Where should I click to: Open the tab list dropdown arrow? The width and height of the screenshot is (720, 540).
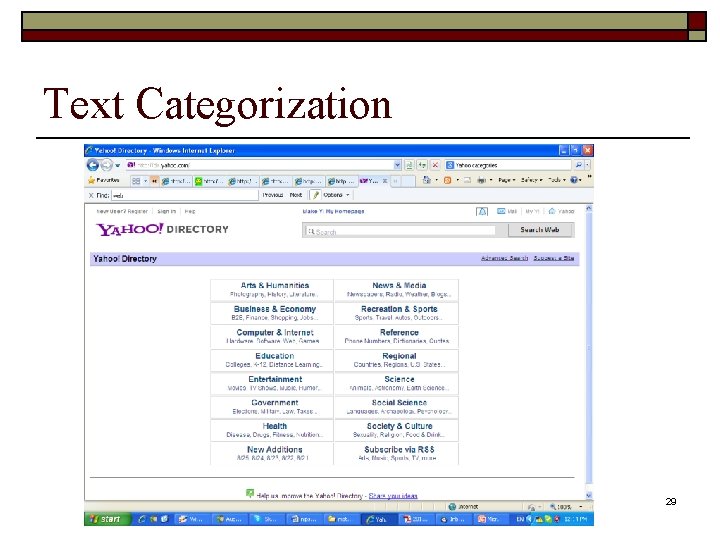click(x=146, y=181)
